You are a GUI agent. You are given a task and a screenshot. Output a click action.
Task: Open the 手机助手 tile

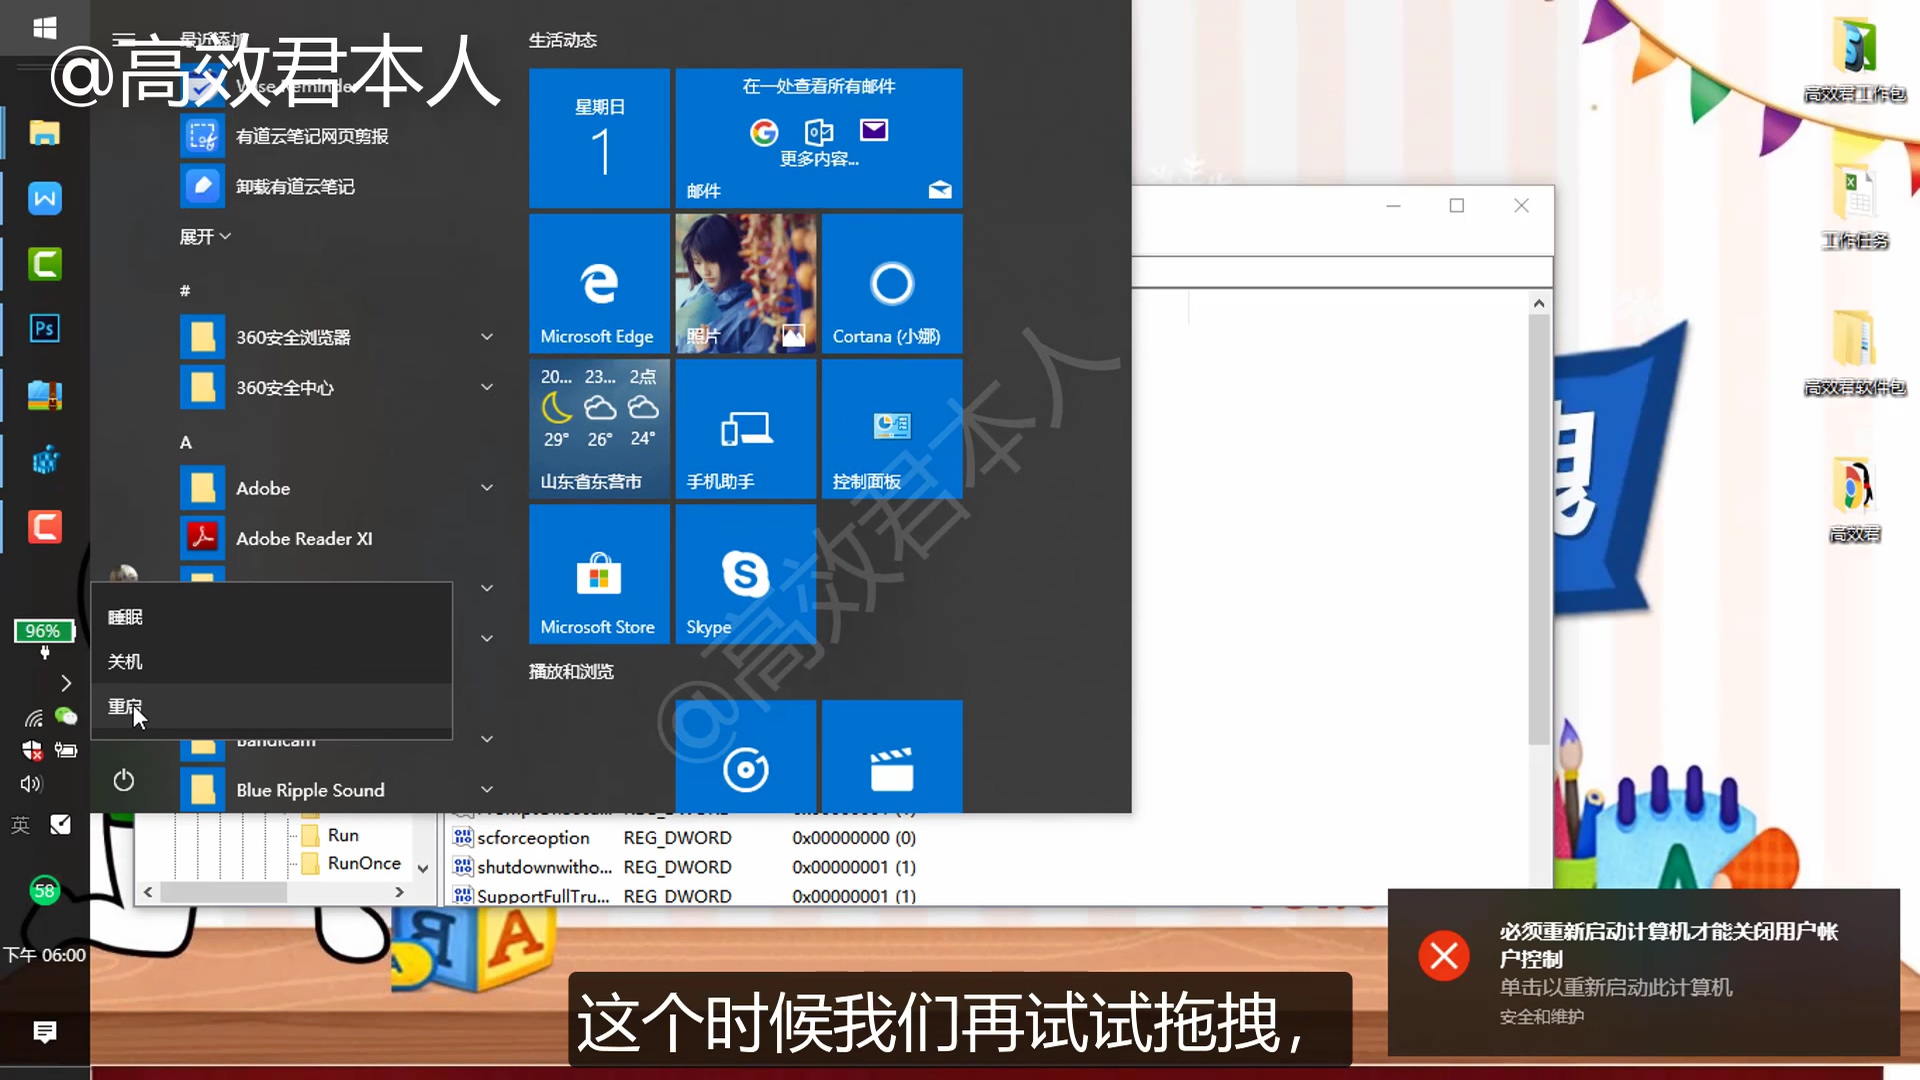745,430
